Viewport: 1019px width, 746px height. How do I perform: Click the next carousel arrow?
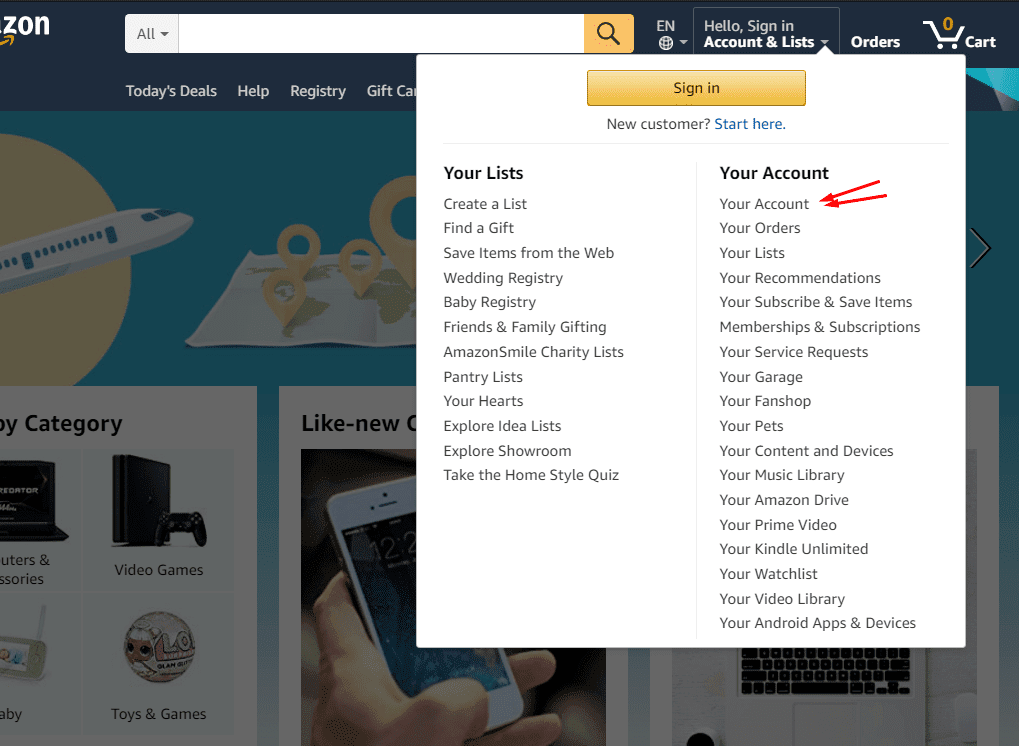pyautogui.click(x=980, y=248)
